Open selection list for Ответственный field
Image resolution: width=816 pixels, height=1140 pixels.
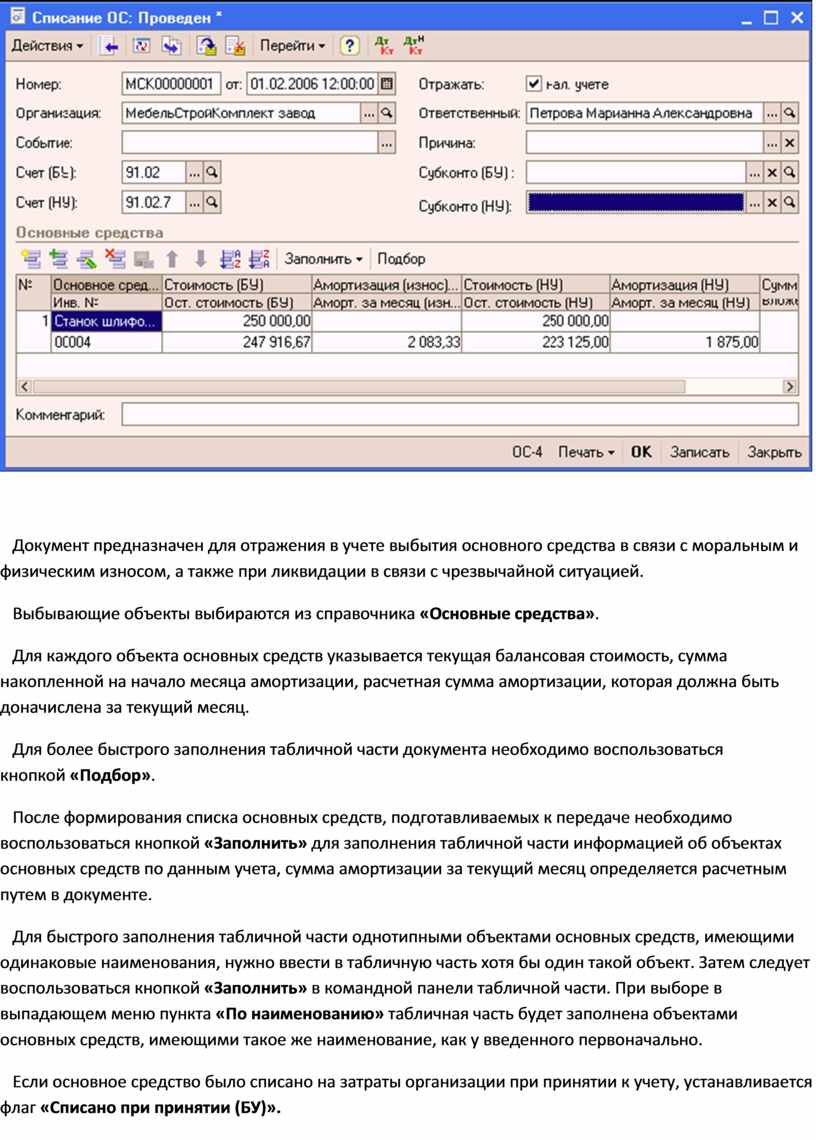click(x=772, y=113)
